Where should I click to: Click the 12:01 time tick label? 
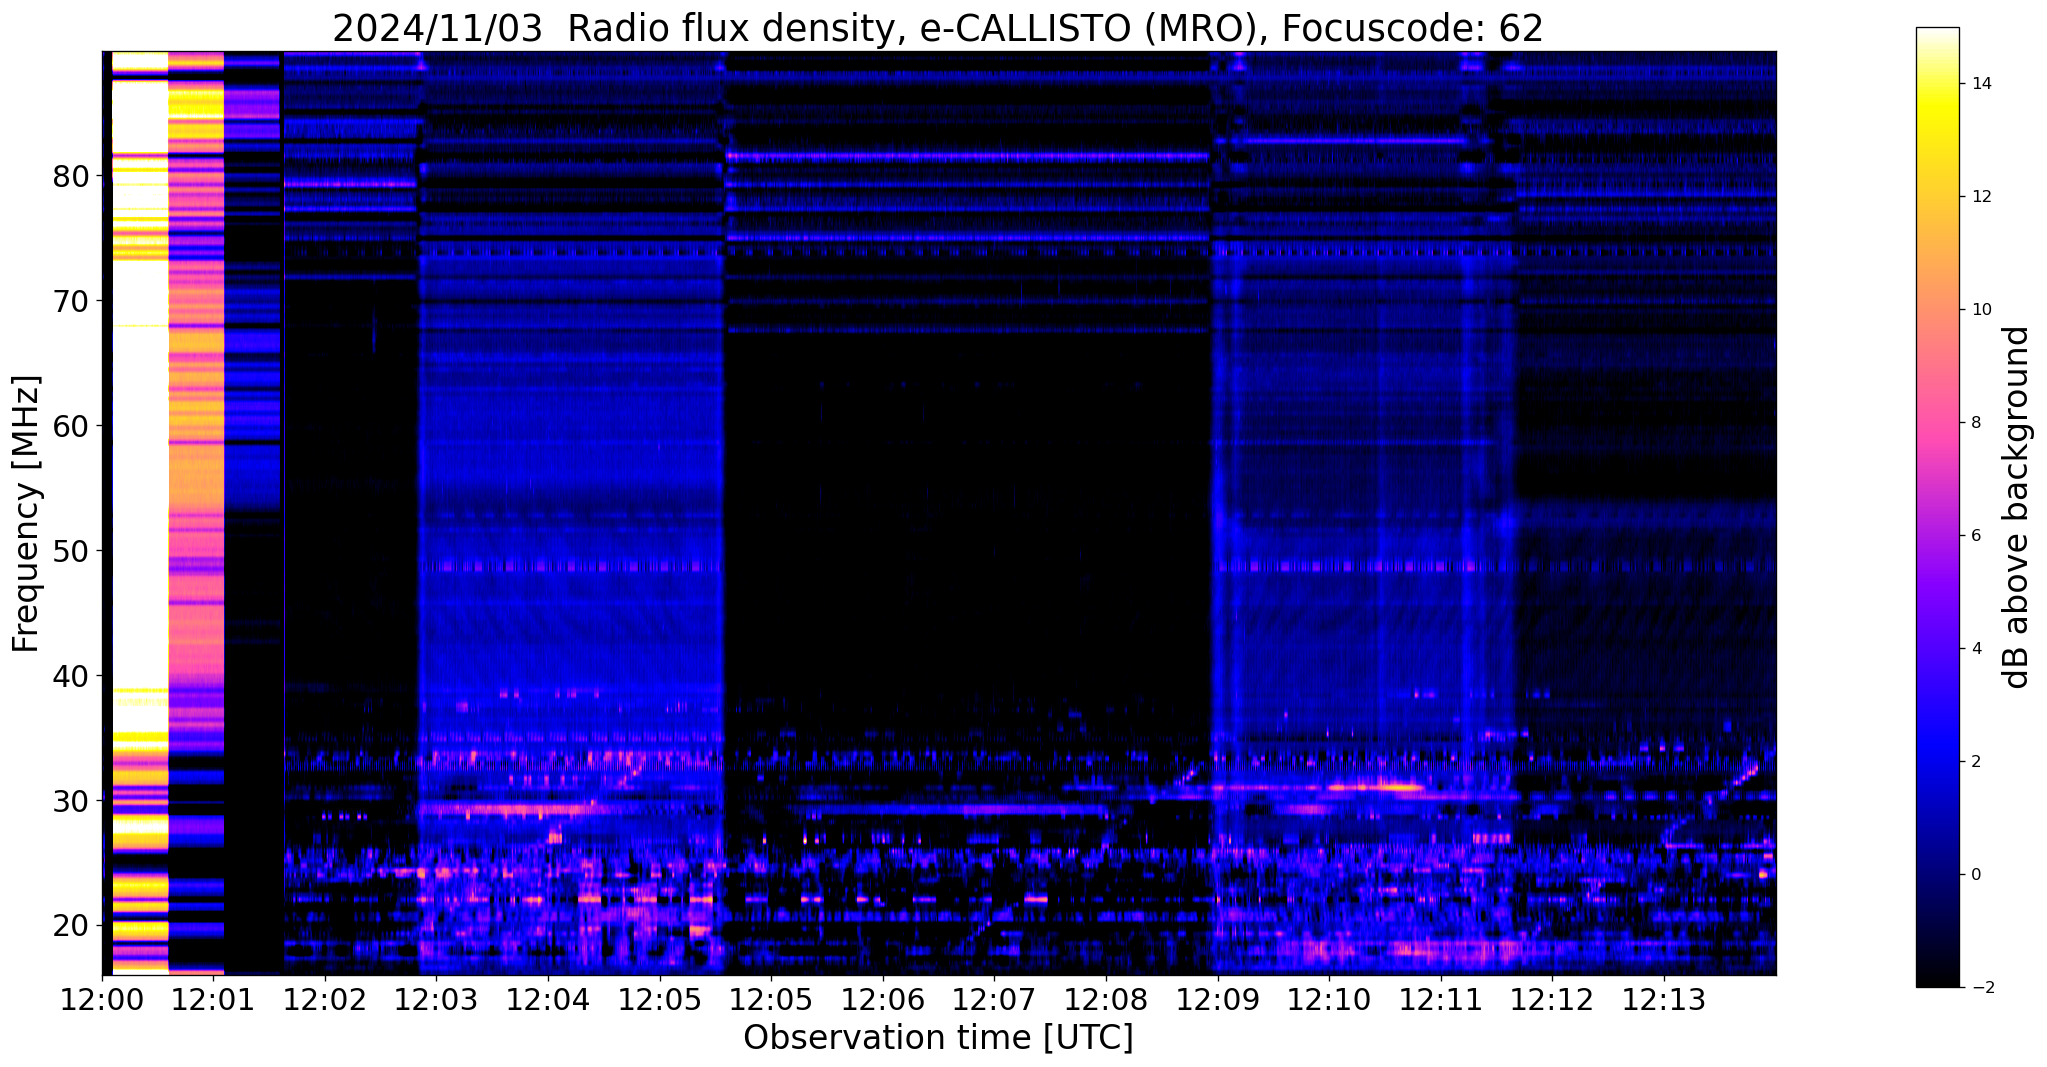213,1000
